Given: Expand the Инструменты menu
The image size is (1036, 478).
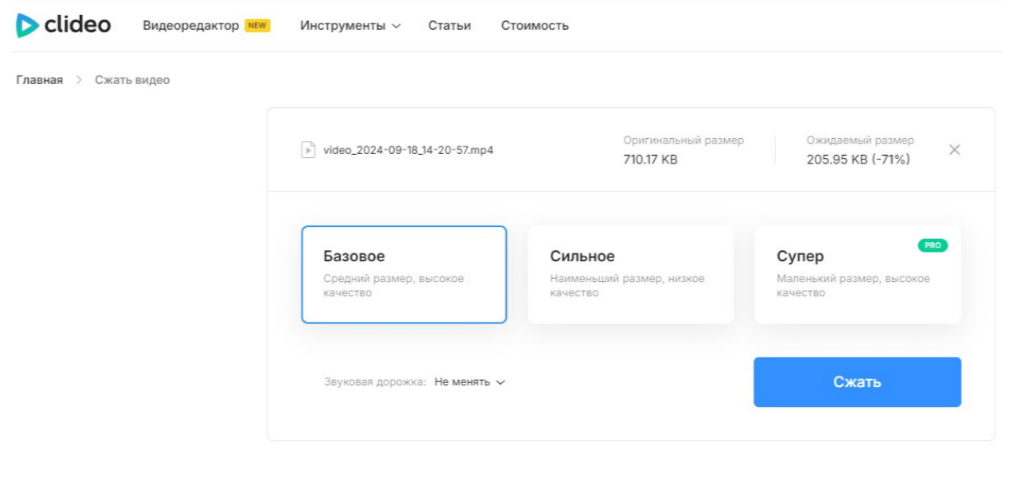Looking at the screenshot, I should click(x=350, y=26).
